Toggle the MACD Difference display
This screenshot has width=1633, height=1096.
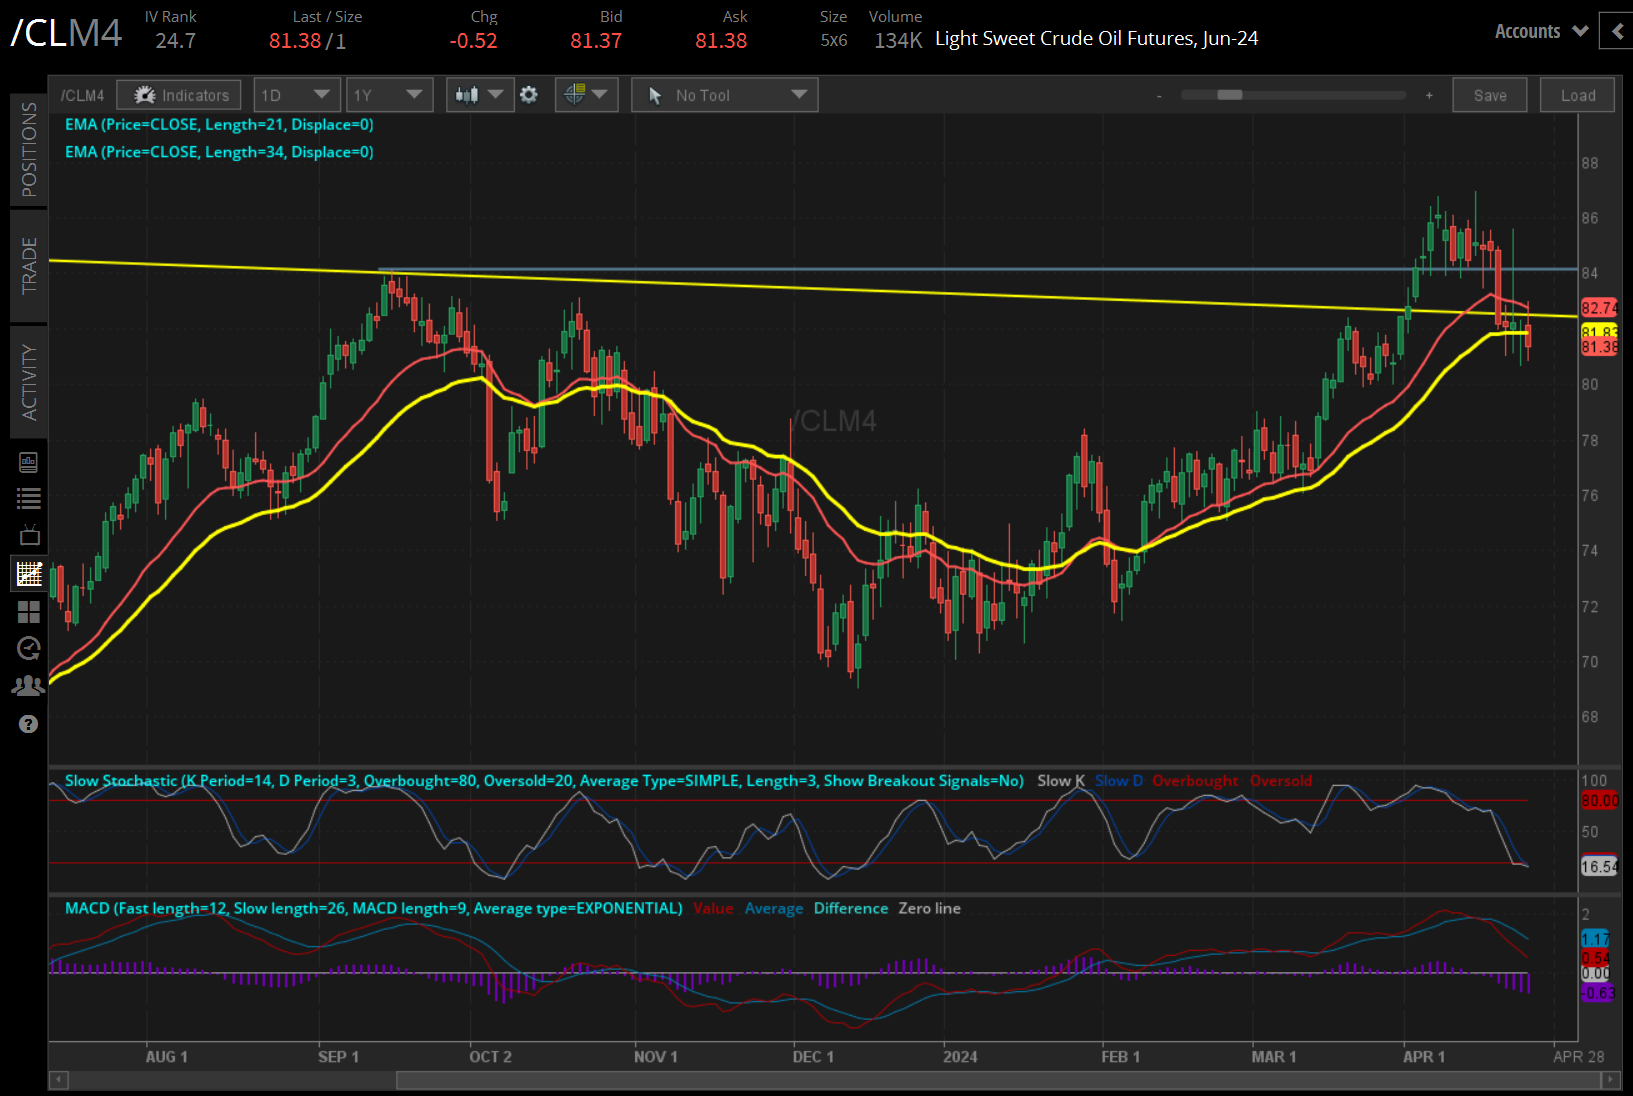(851, 908)
